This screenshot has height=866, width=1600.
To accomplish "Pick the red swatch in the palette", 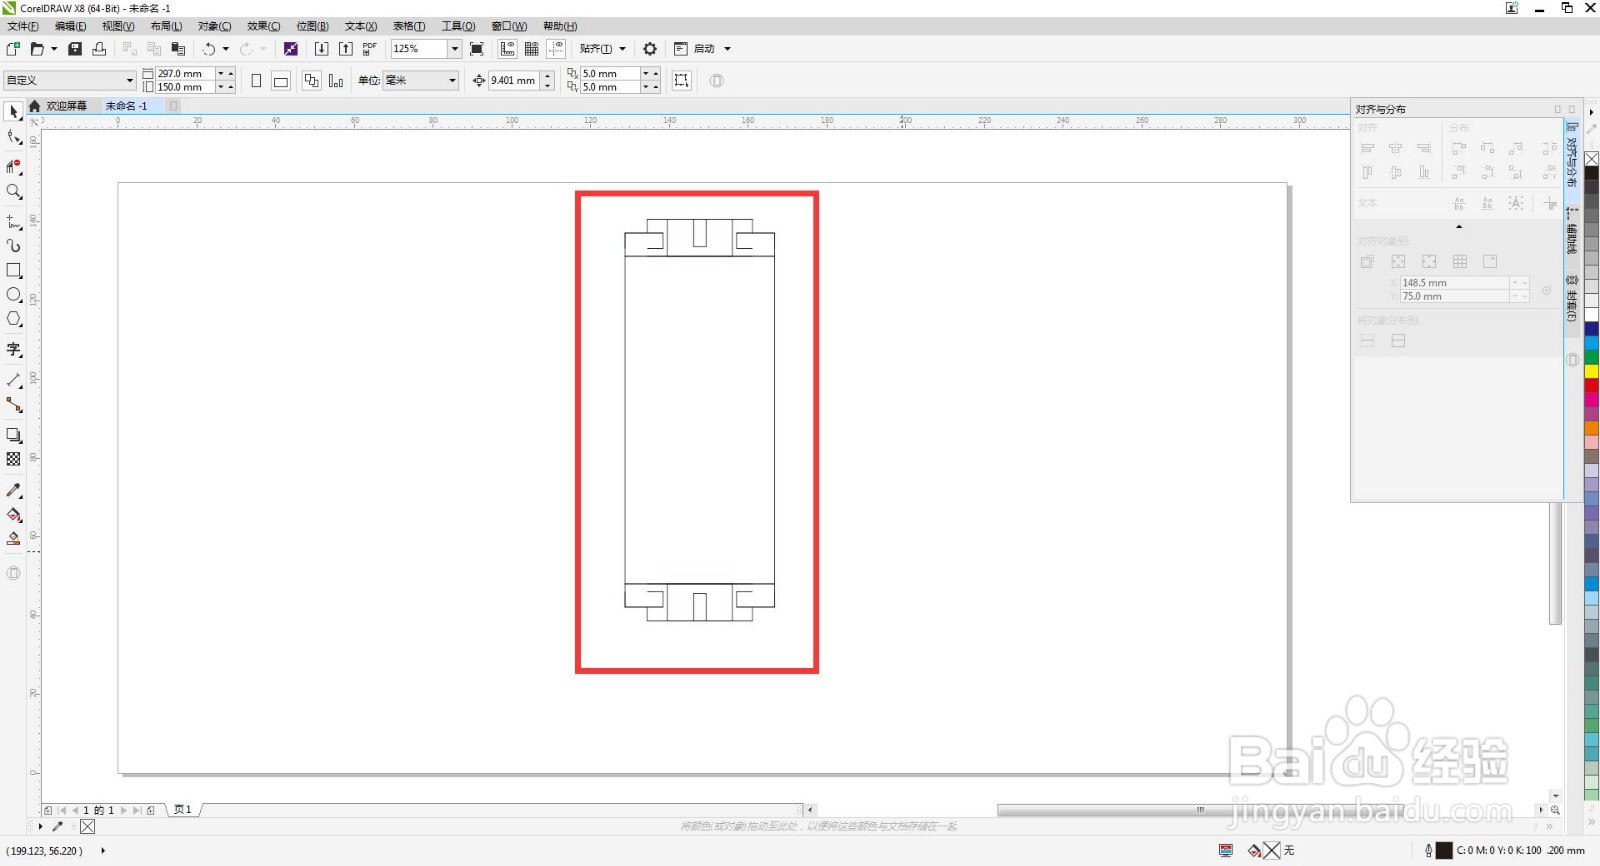I will 1591,385.
